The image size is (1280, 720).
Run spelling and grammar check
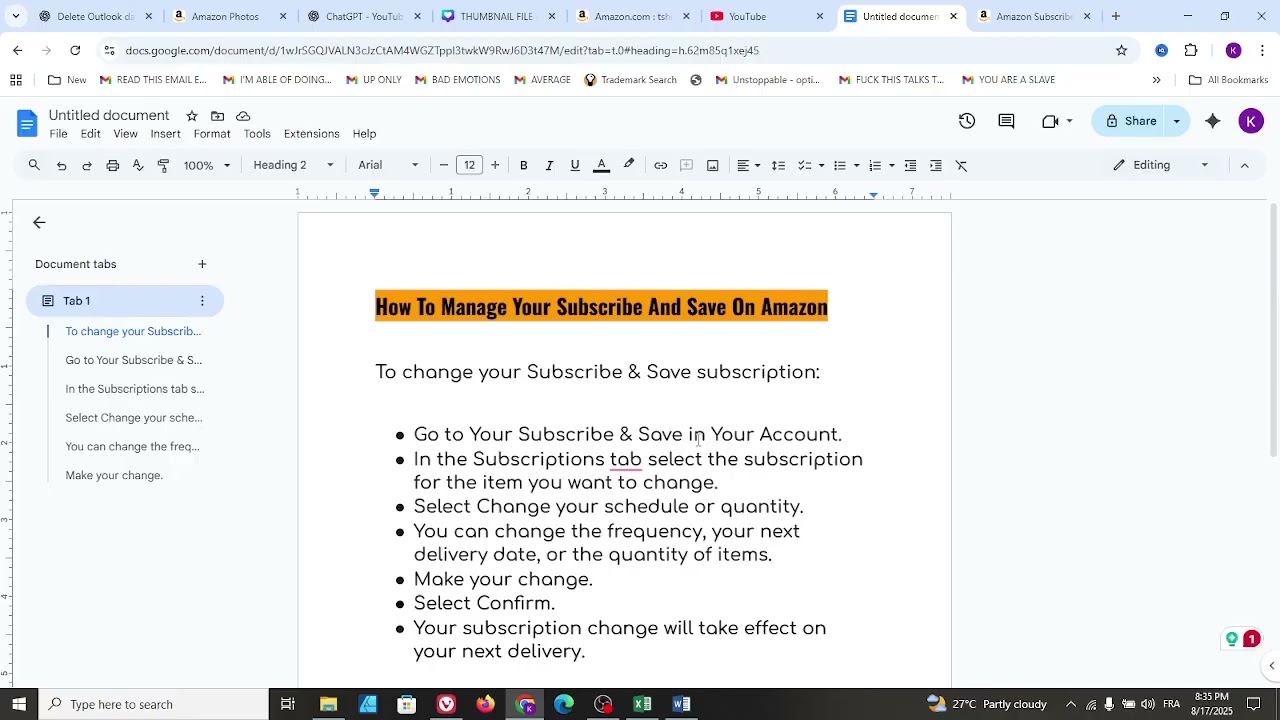[x=138, y=165]
